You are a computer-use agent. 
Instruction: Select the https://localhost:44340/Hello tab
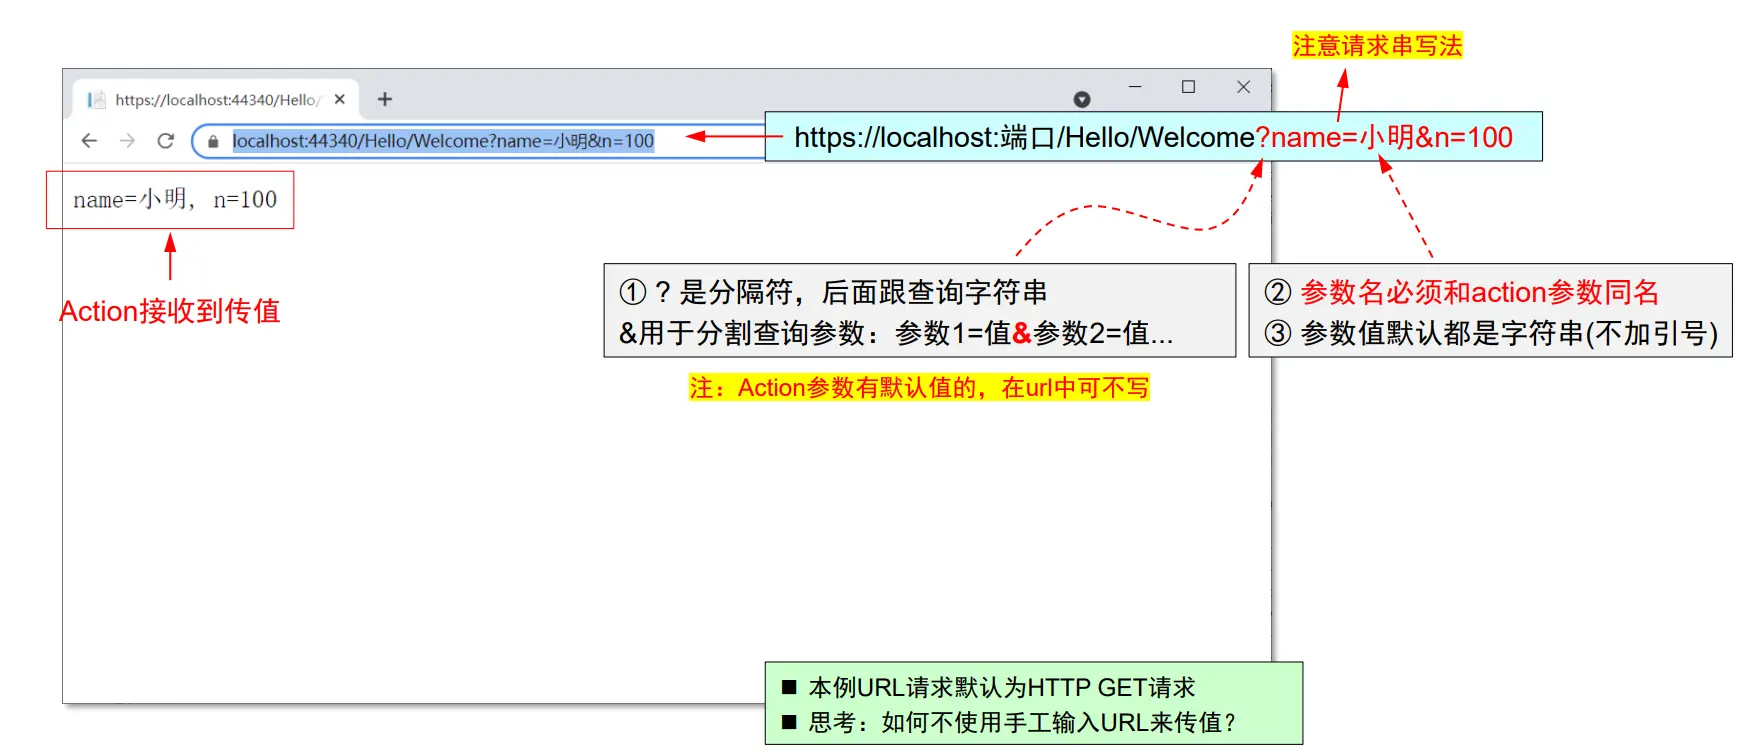point(216,99)
